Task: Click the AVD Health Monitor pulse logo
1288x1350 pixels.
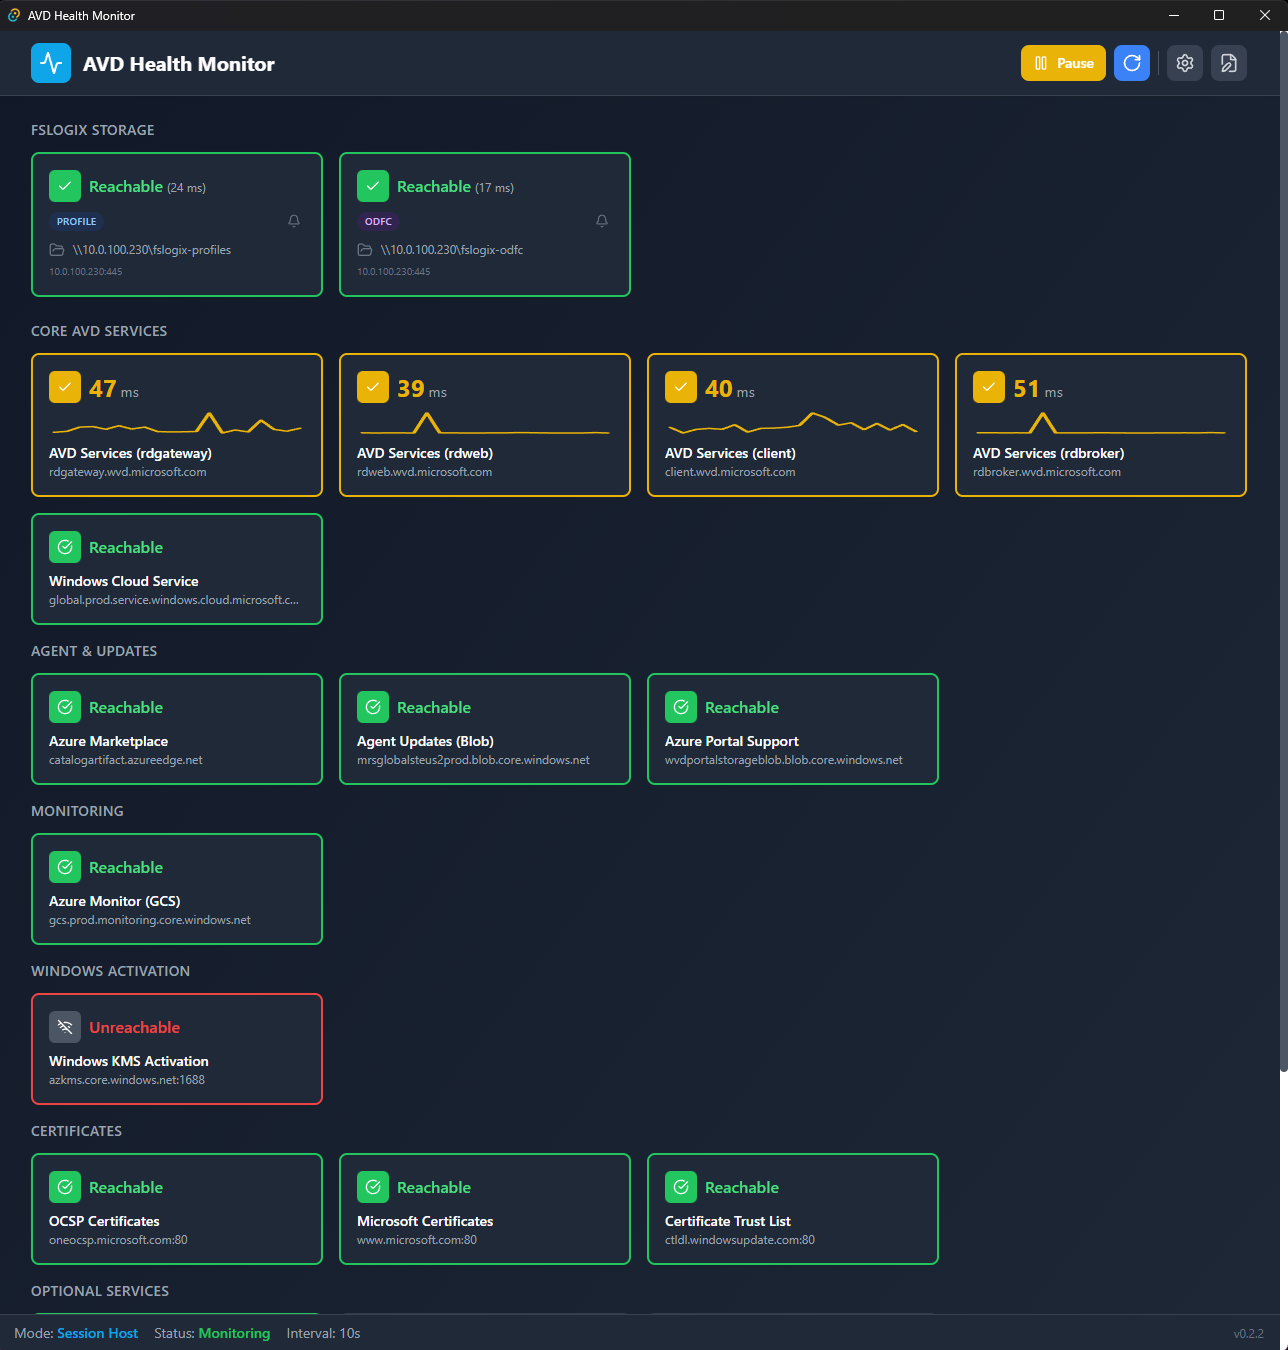Action: click(x=51, y=63)
